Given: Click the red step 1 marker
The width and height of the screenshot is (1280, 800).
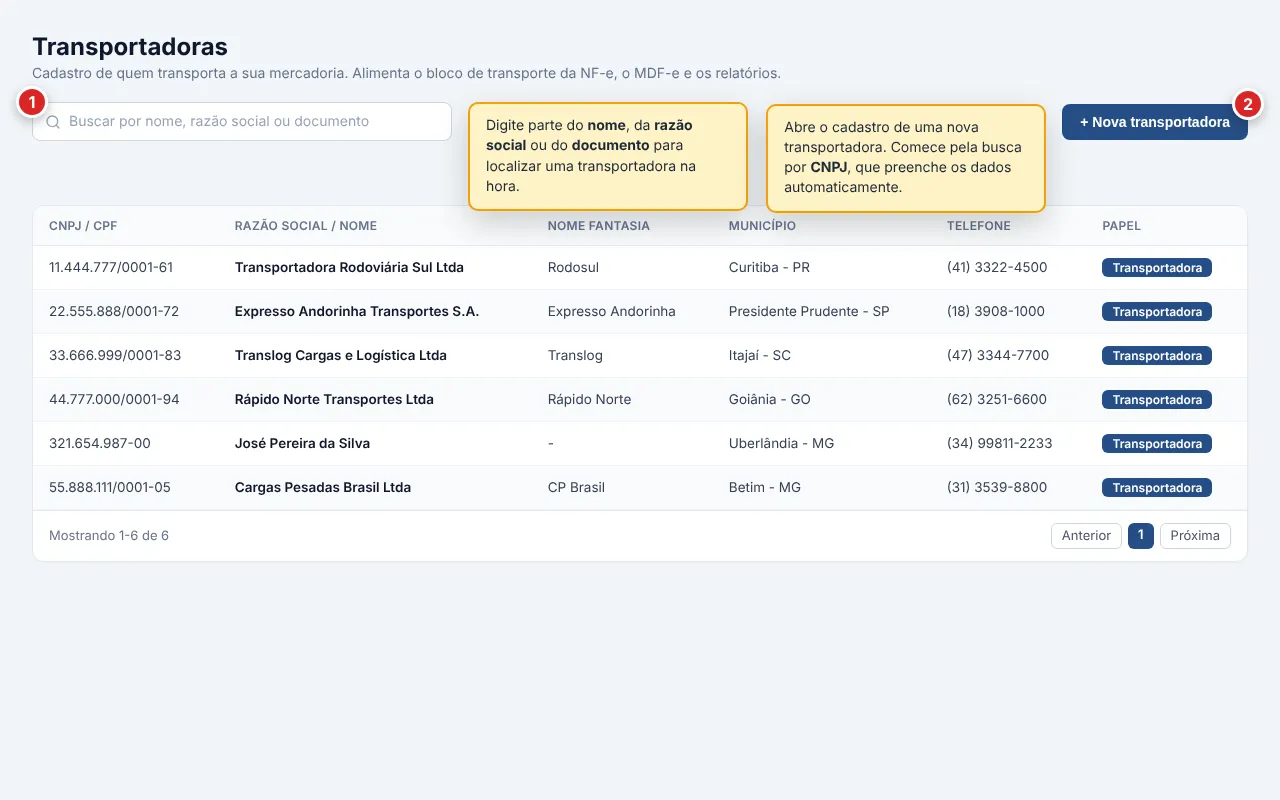Looking at the screenshot, I should pyautogui.click(x=32, y=102).
